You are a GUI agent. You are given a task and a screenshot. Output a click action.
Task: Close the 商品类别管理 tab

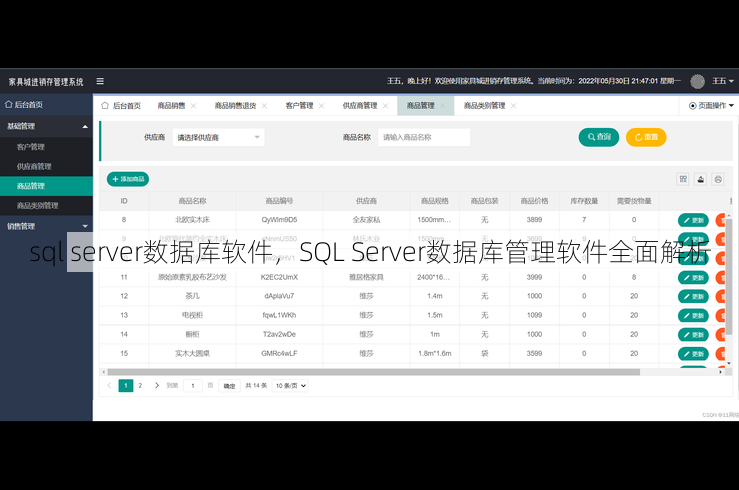(513, 106)
